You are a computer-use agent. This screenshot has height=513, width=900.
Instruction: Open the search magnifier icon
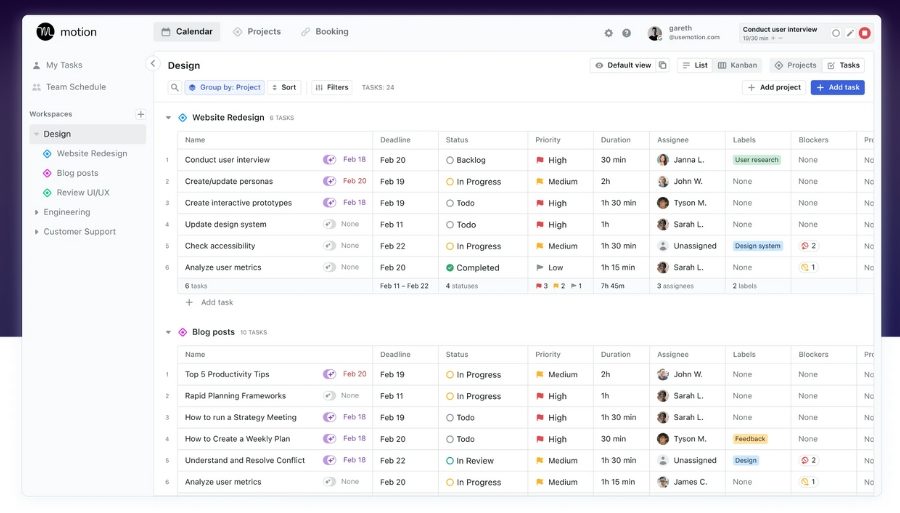tap(174, 87)
